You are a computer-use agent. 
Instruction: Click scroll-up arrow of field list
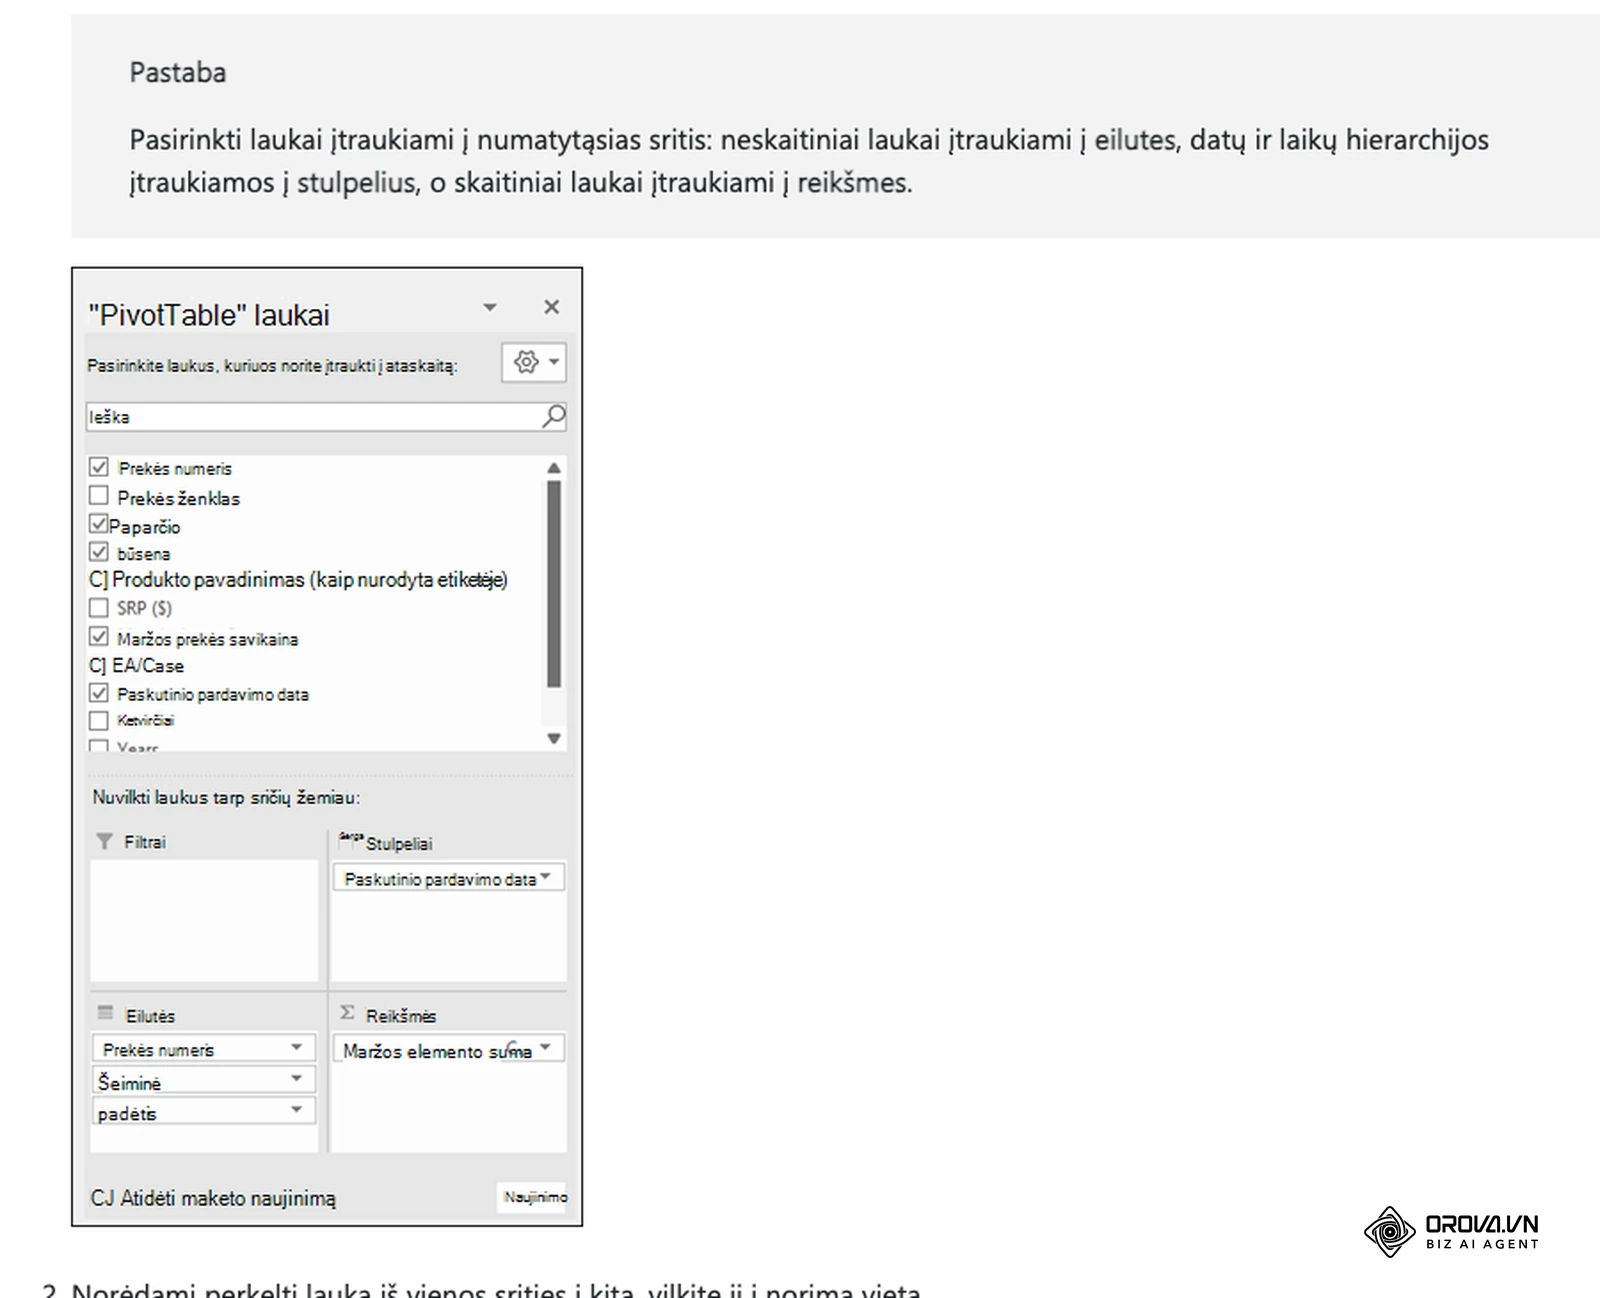pyautogui.click(x=554, y=468)
